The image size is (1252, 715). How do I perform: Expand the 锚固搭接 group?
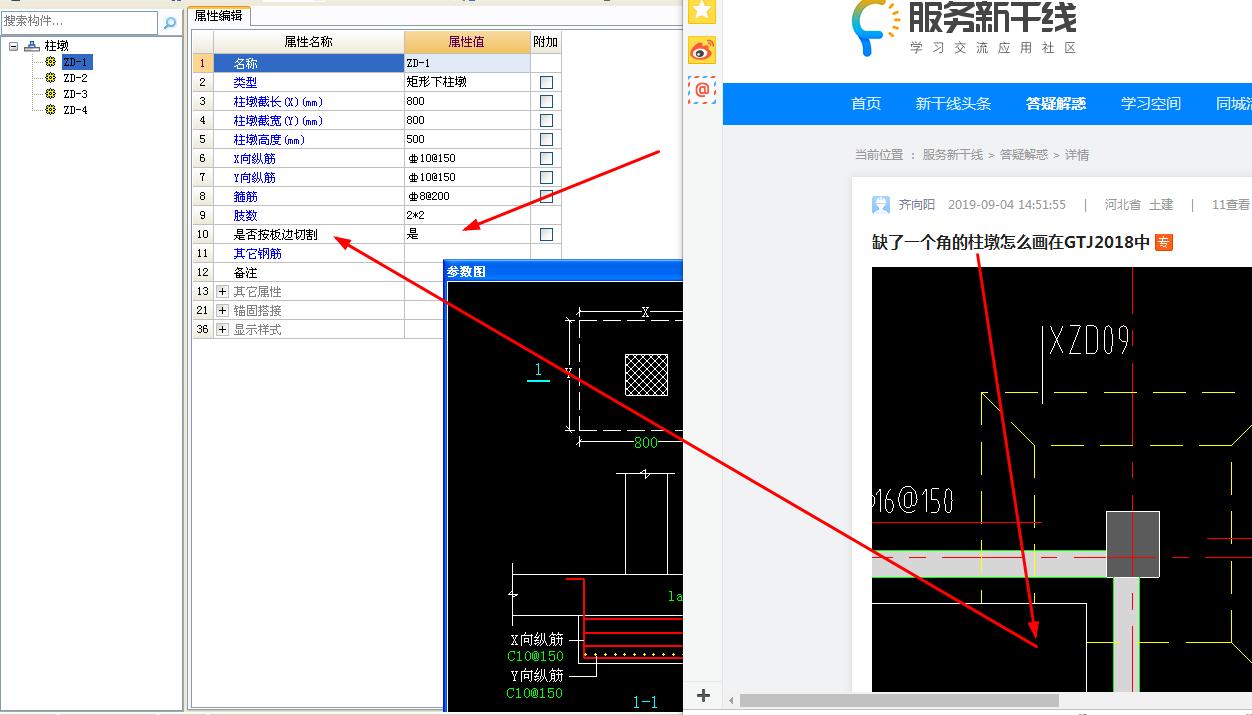(222, 310)
